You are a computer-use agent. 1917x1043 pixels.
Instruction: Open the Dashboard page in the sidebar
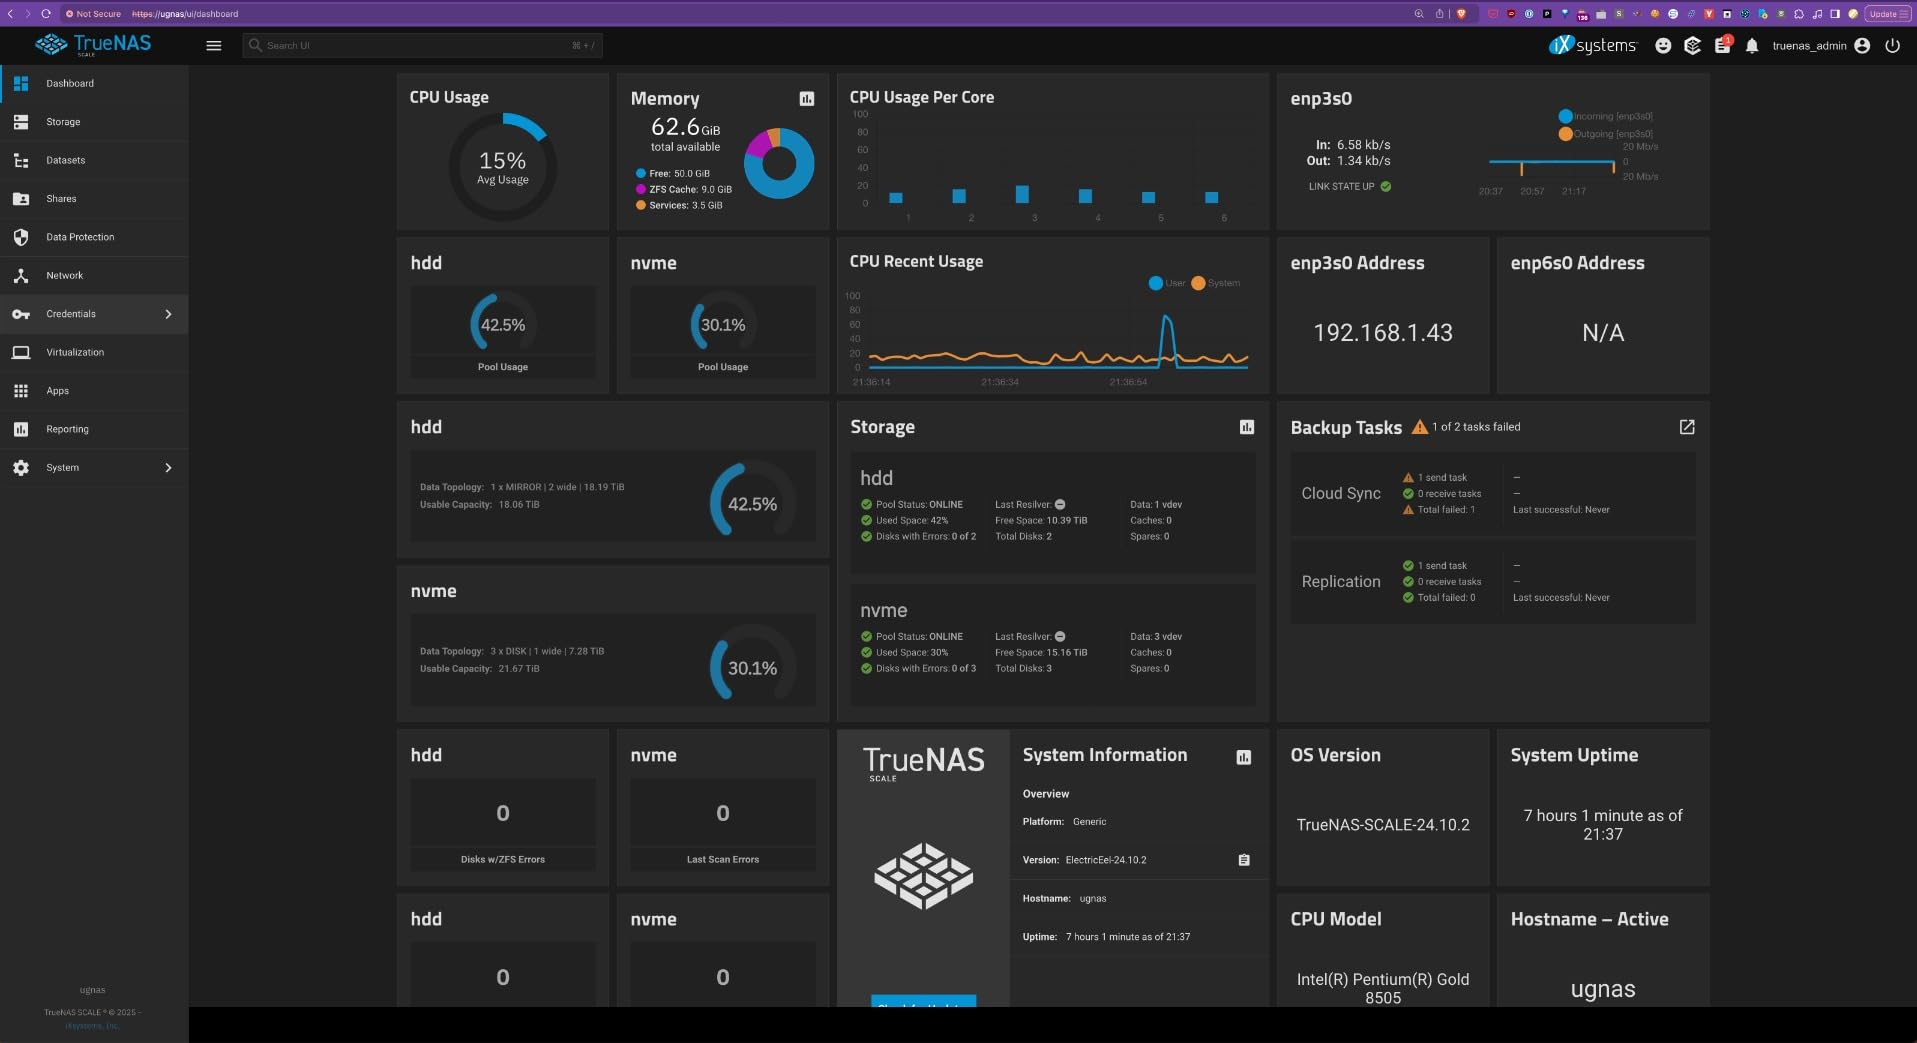tap(94, 84)
